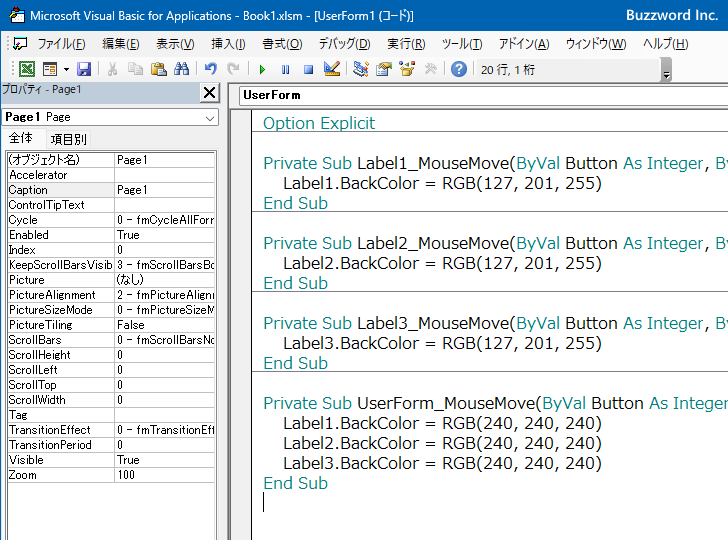Save the workbook with the floppy icon
The height and width of the screenshot is (540, 728).
[84, 69]
